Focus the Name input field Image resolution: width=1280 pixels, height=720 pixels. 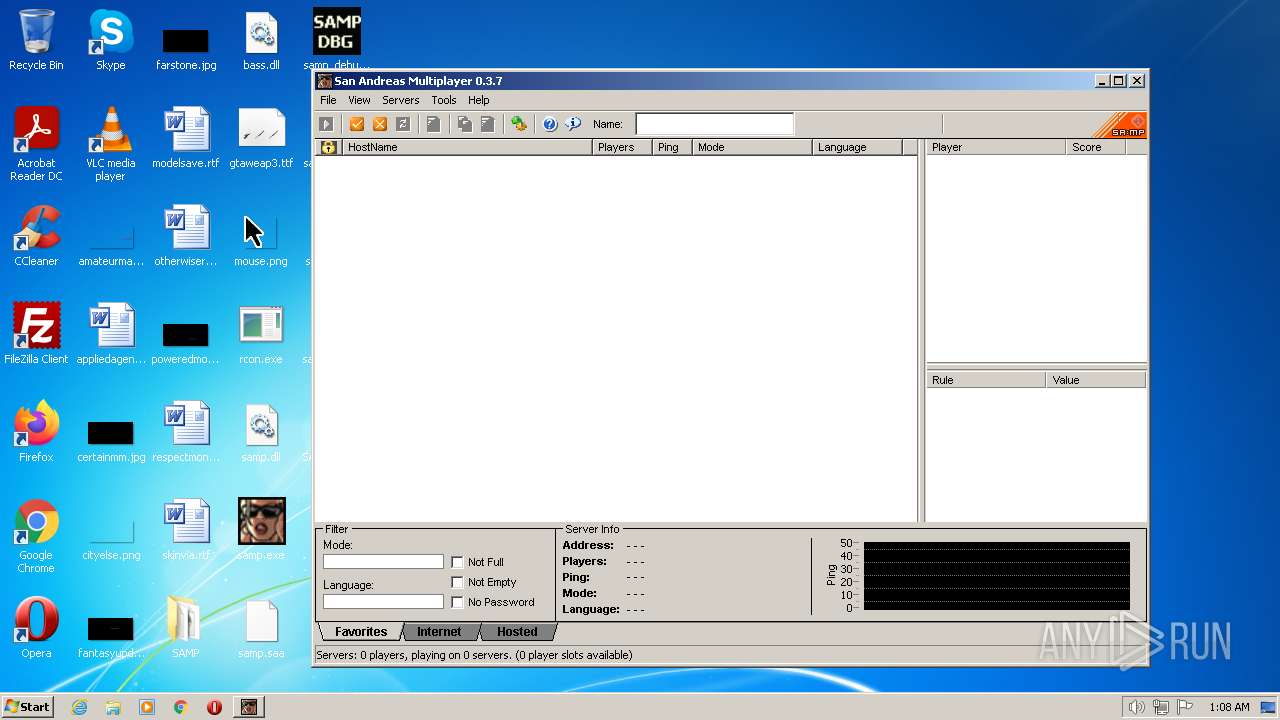point(715,124)
